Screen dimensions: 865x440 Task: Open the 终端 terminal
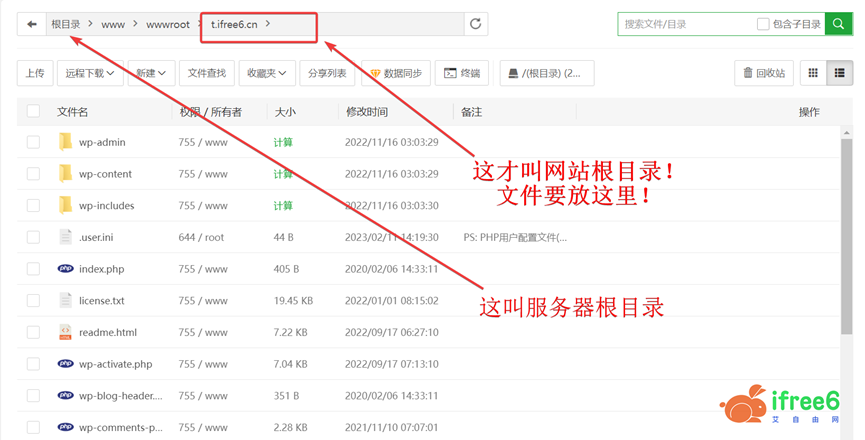coord(462,73)
